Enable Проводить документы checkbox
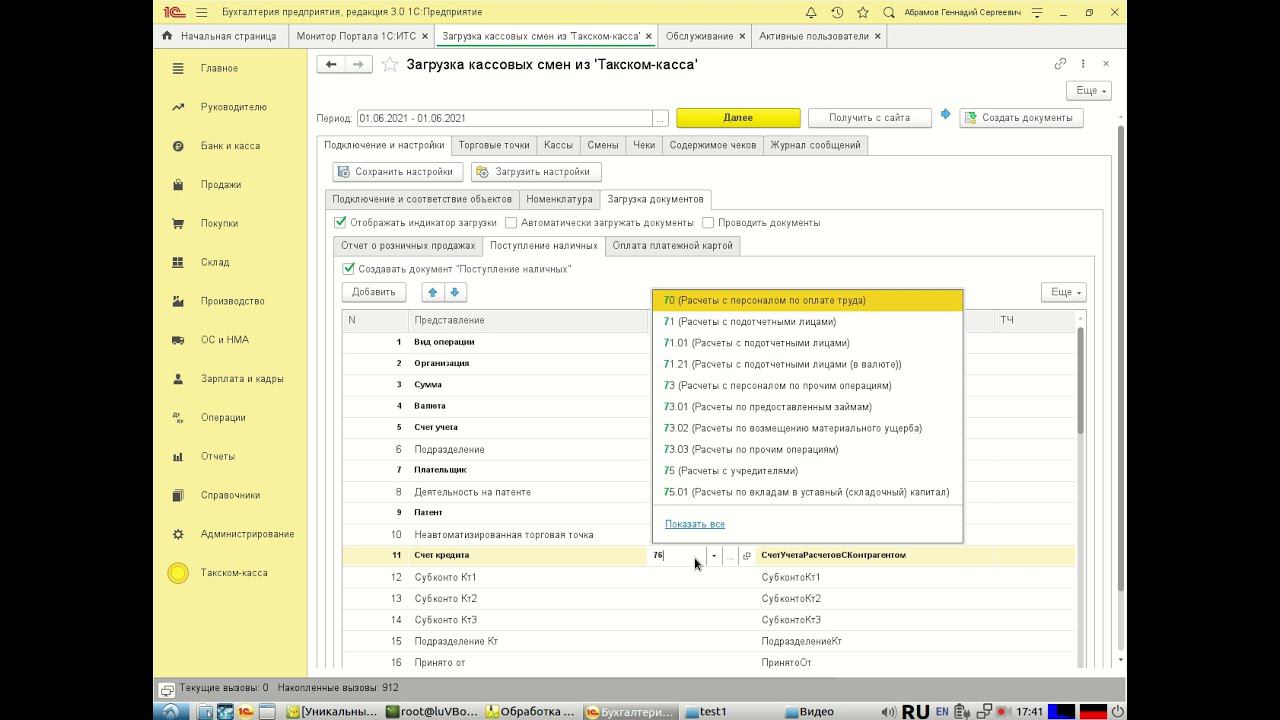 [x=708, y=223]
